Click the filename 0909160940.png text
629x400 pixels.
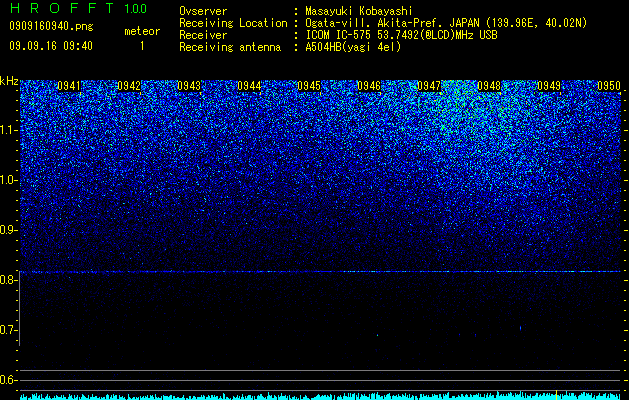coord(51,27)
